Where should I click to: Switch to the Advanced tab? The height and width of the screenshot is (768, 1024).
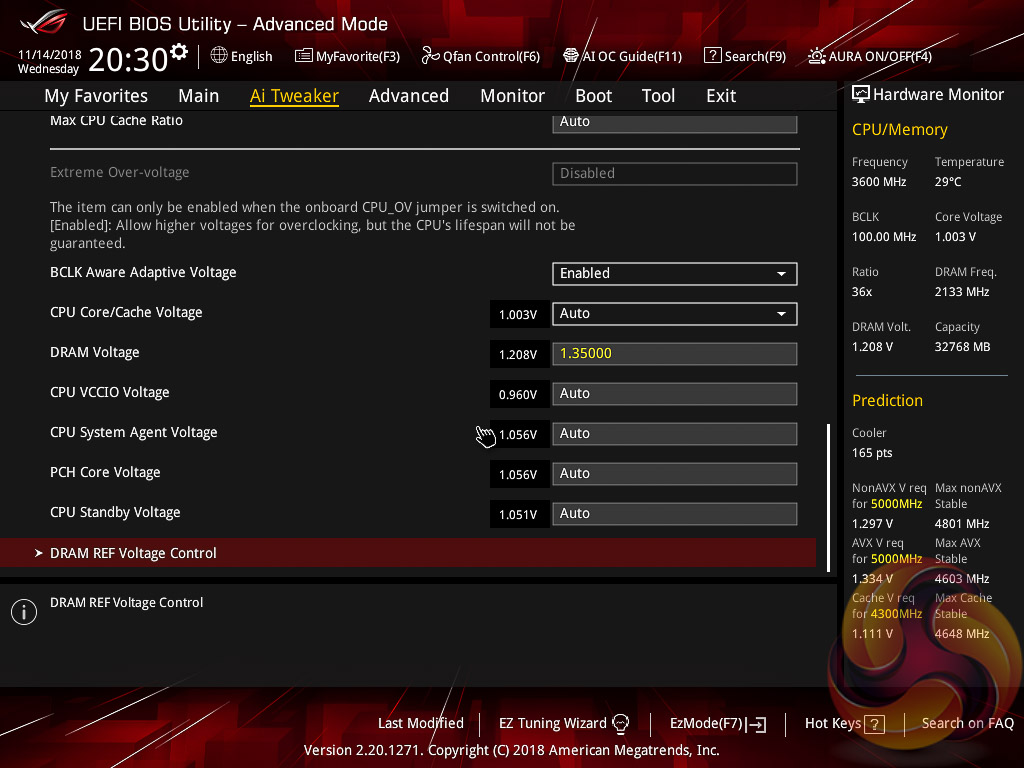pyautogui.click(x=408, y=96)
